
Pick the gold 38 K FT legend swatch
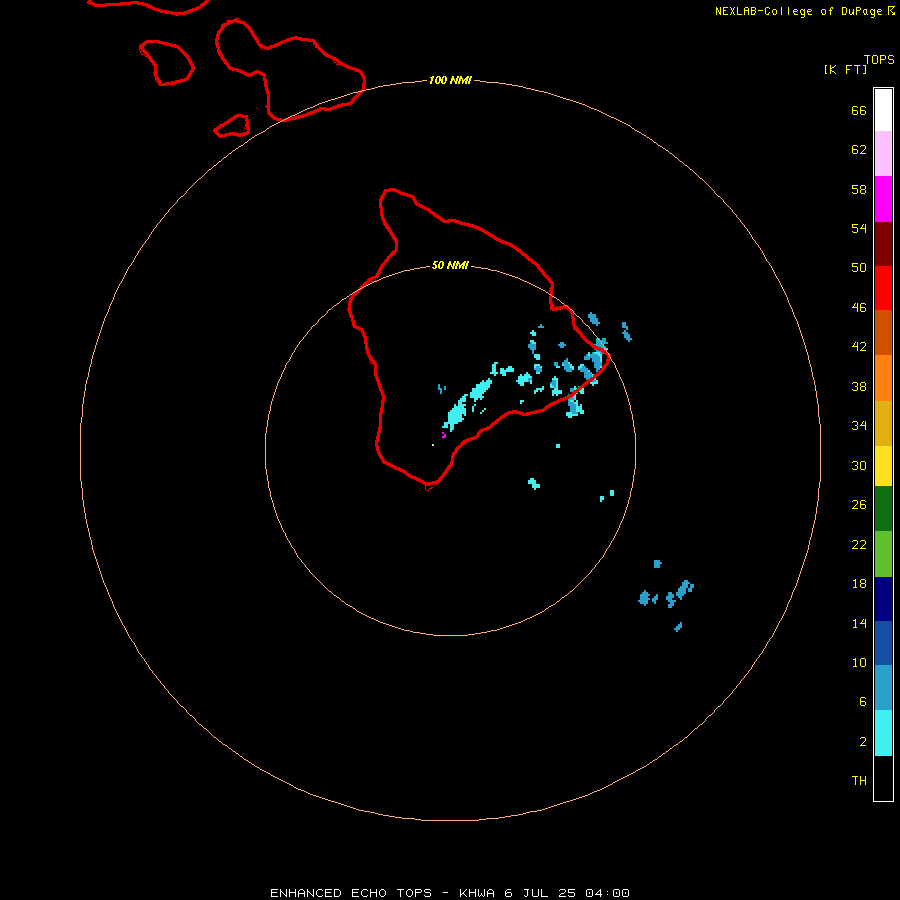pyautogui.click(x=883, y=423)
